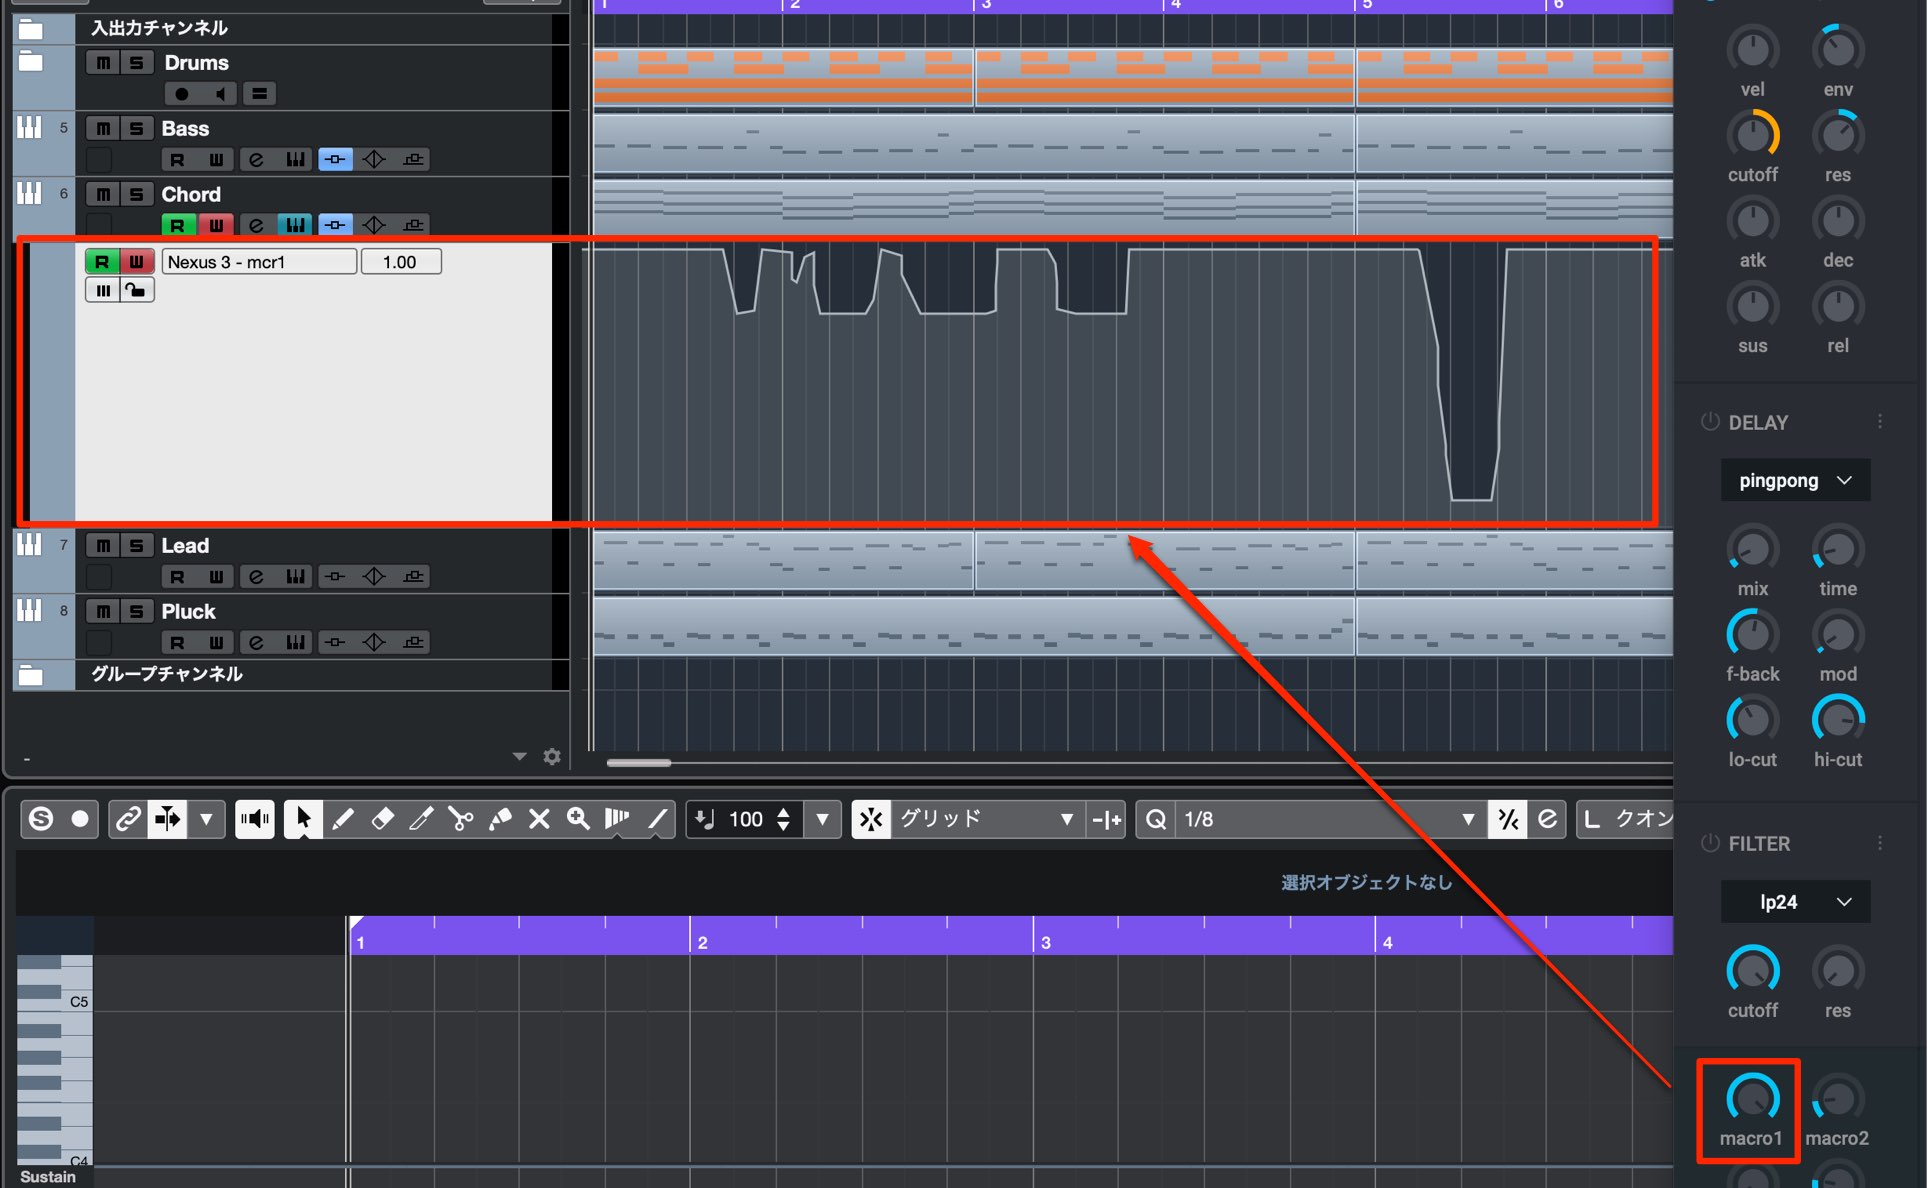This screenshot has height=1188, width=1928.
Task: Toggle link project and editor cursors
Action: tap(128, 819)
